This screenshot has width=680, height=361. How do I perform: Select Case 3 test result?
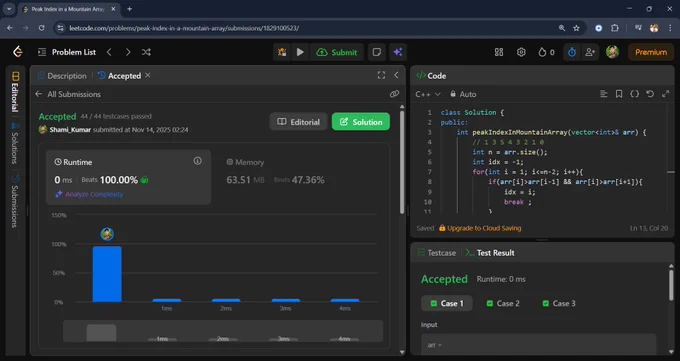[559, 303]
